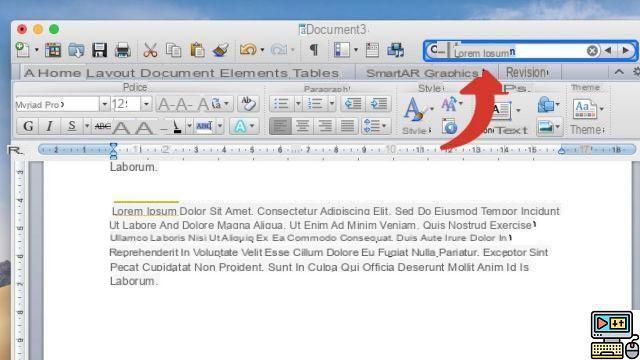Click the bulleted list button
The image size is (640, 360).
pyautogui.click(x=281, y=104)
